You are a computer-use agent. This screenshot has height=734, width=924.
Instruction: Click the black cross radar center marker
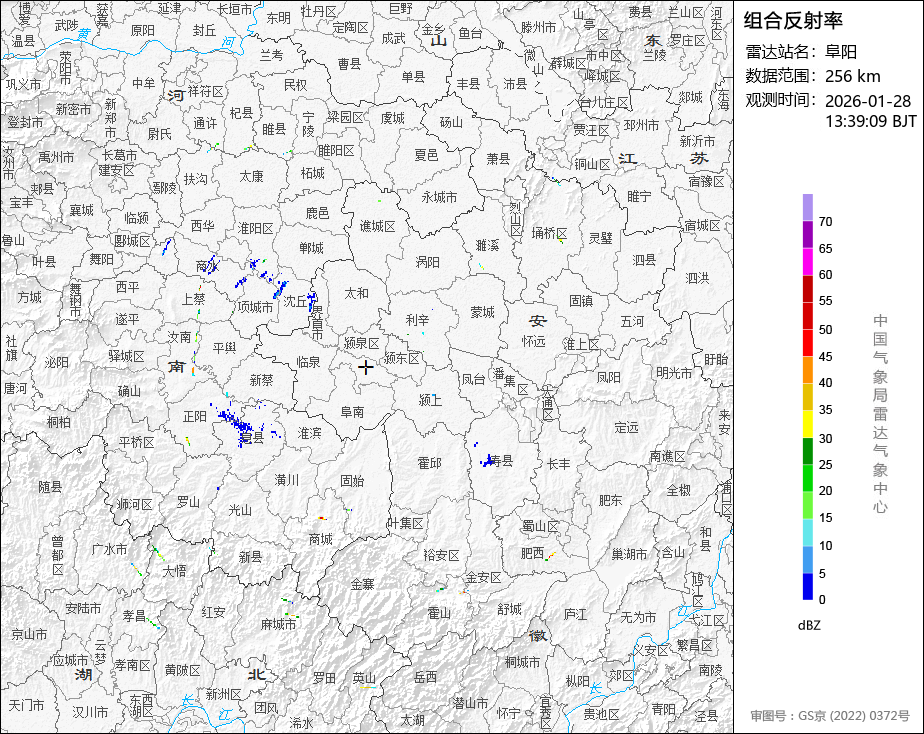coord(365,368)
